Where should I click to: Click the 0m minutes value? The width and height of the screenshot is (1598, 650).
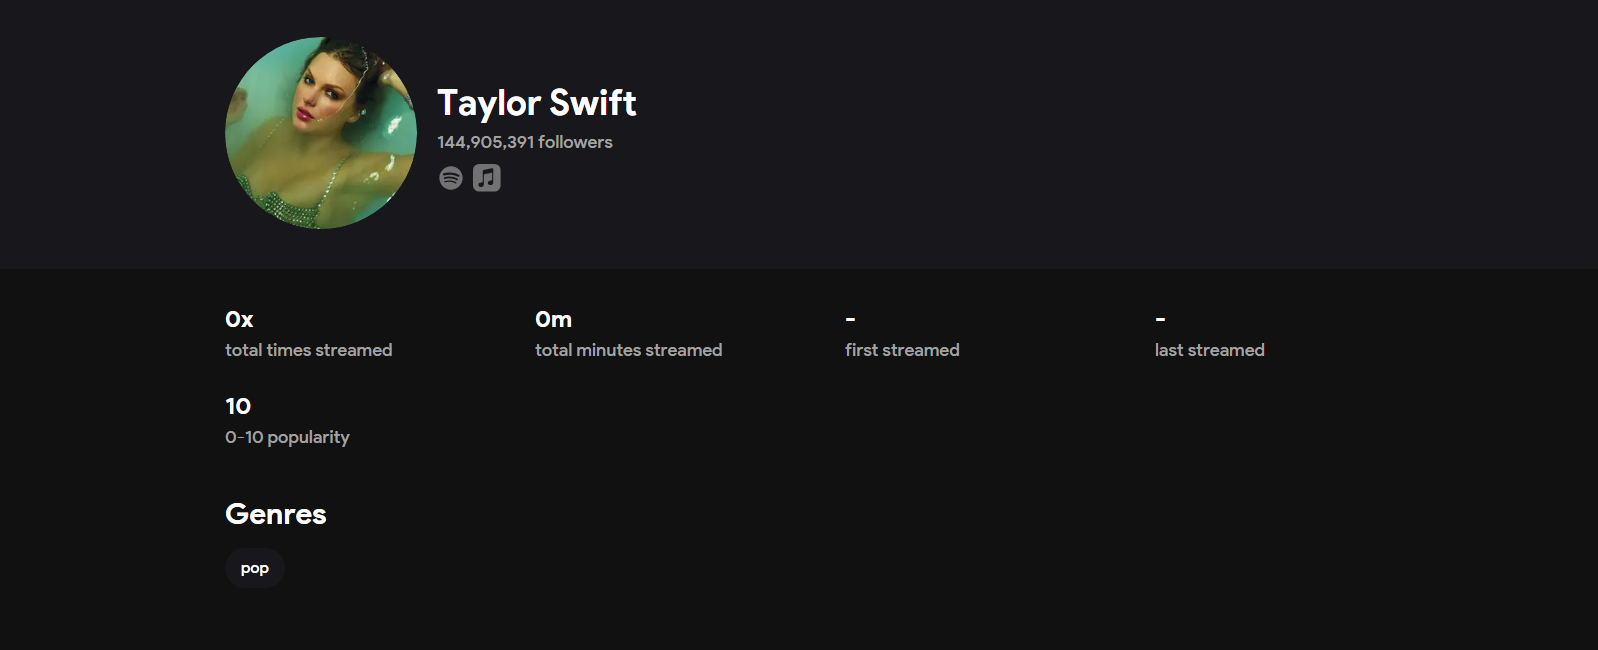553,319
